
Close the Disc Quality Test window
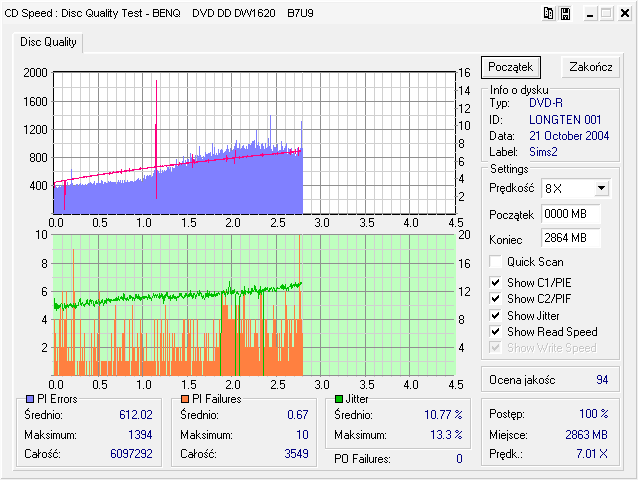pos(625,13)
